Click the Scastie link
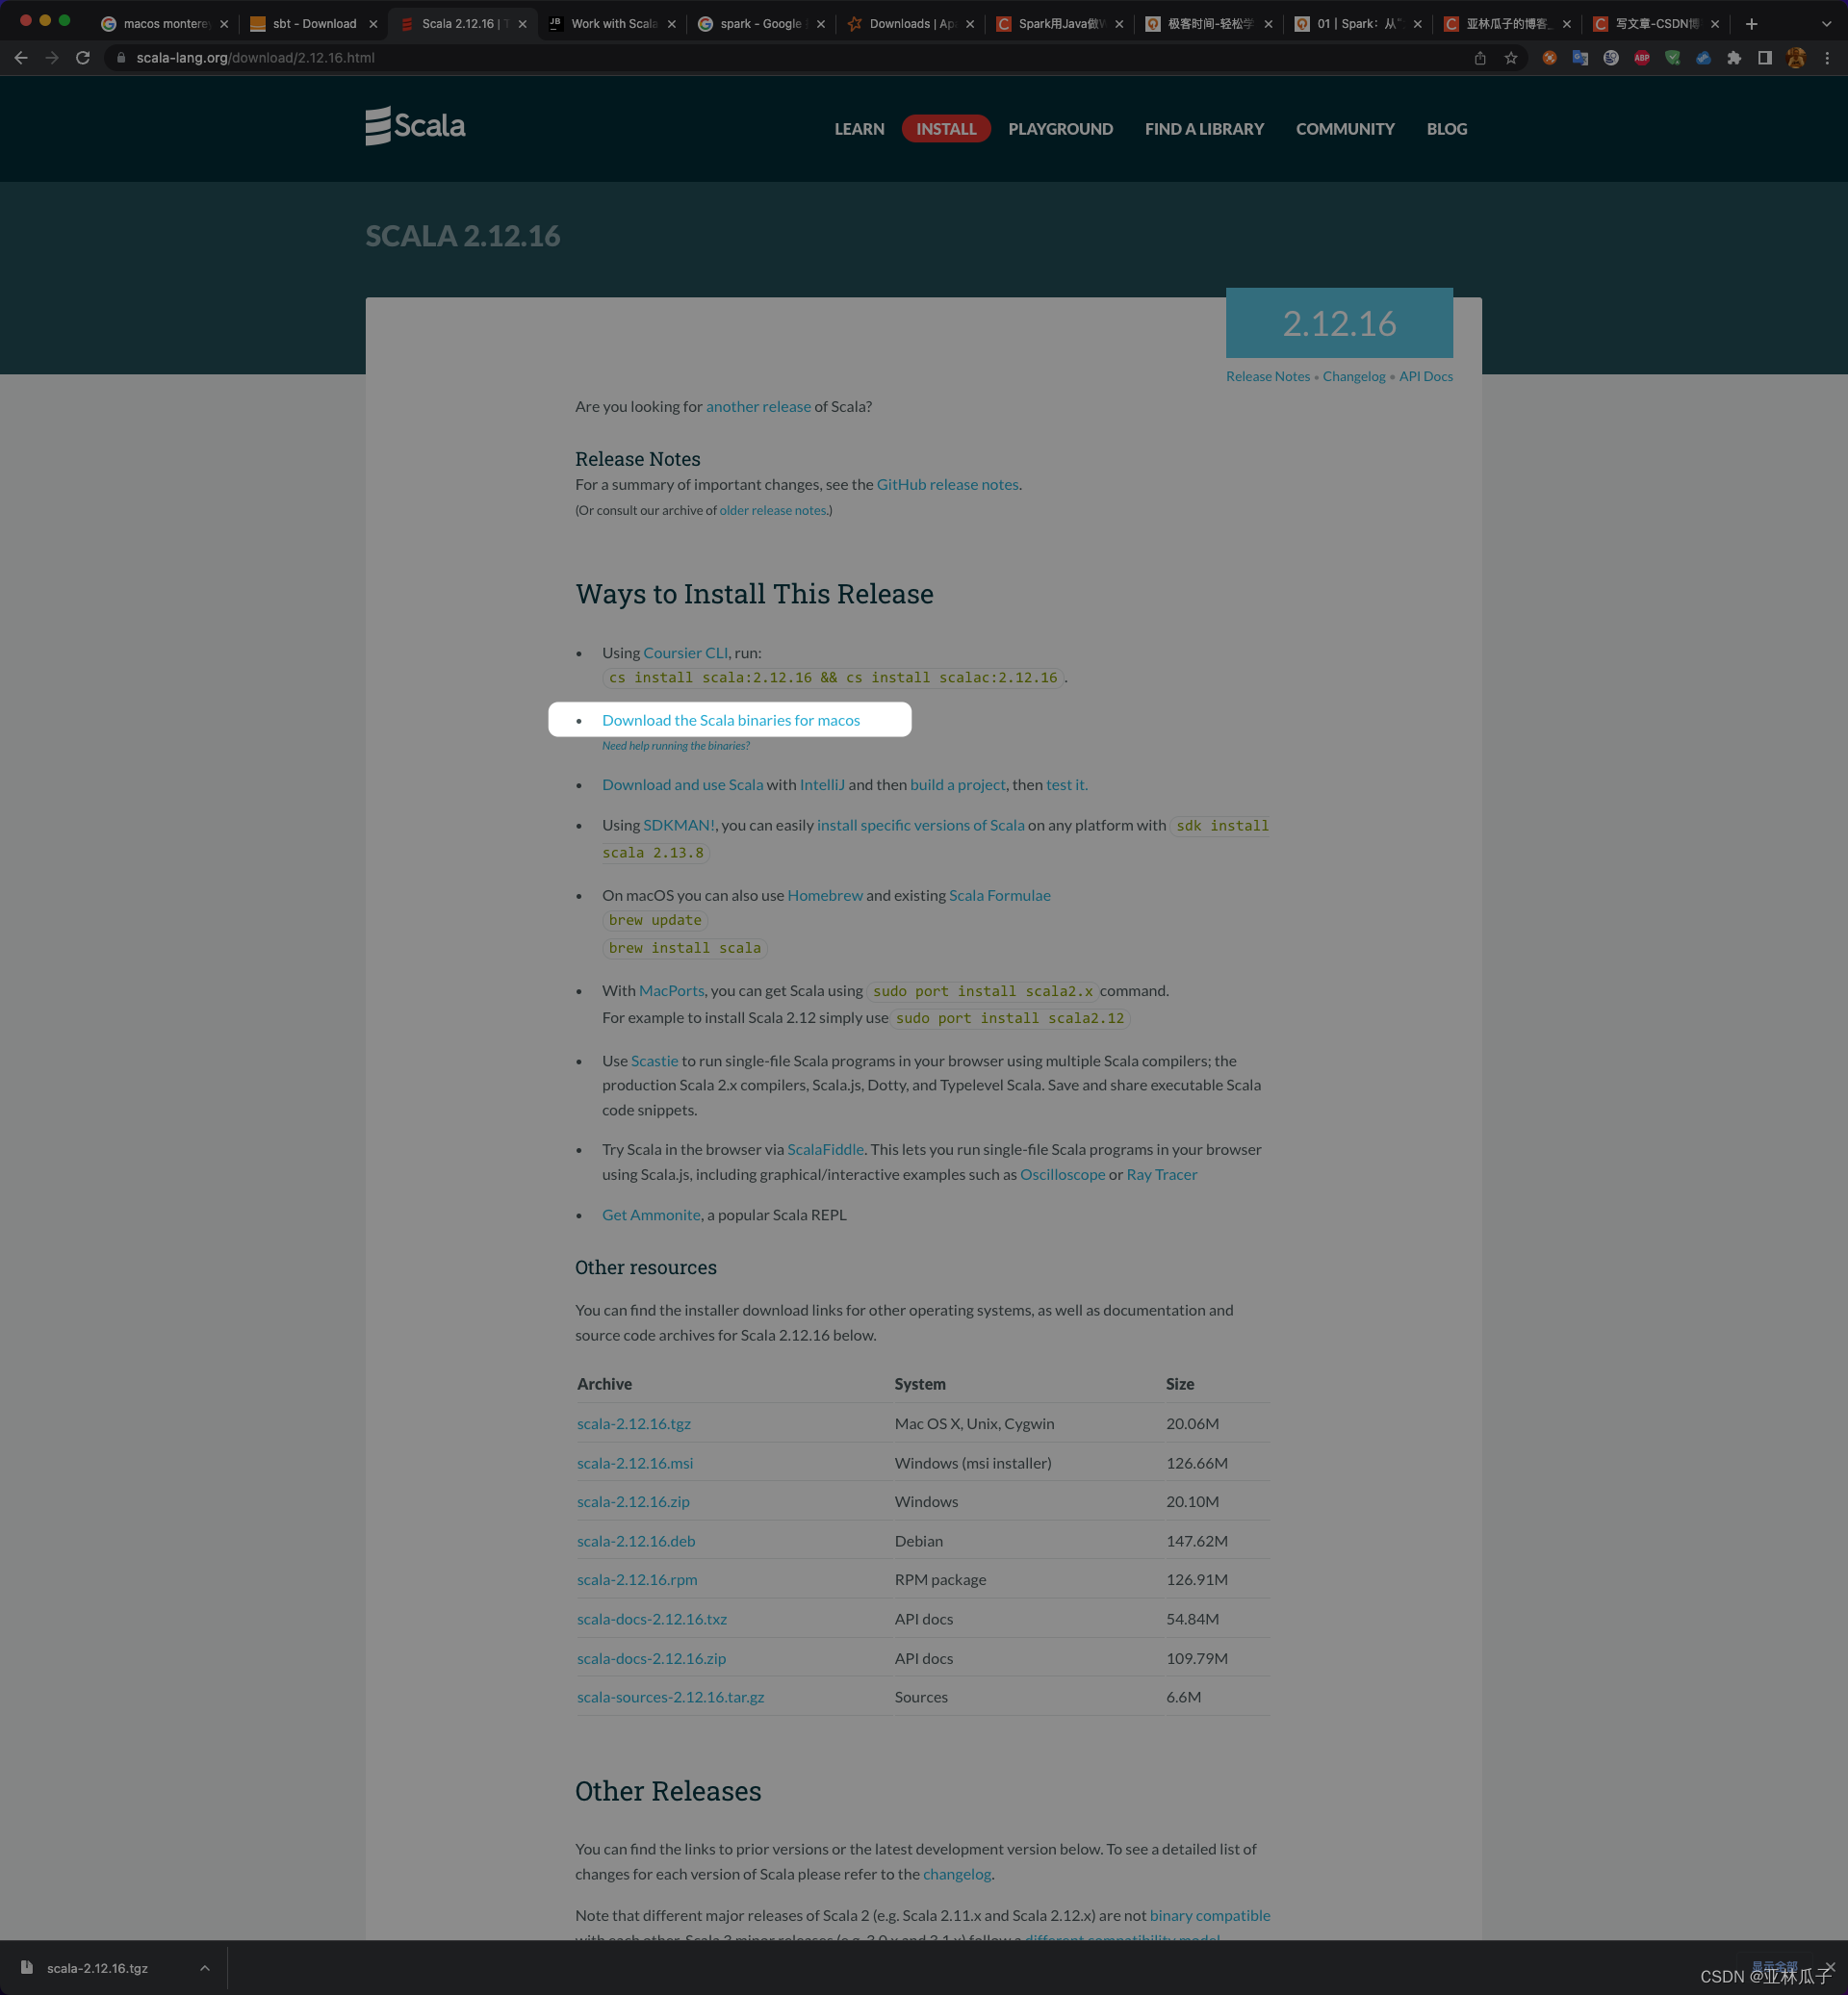Image resolution: width=1848 pixels, height=1995 pixels. (x=654, y=1061)
